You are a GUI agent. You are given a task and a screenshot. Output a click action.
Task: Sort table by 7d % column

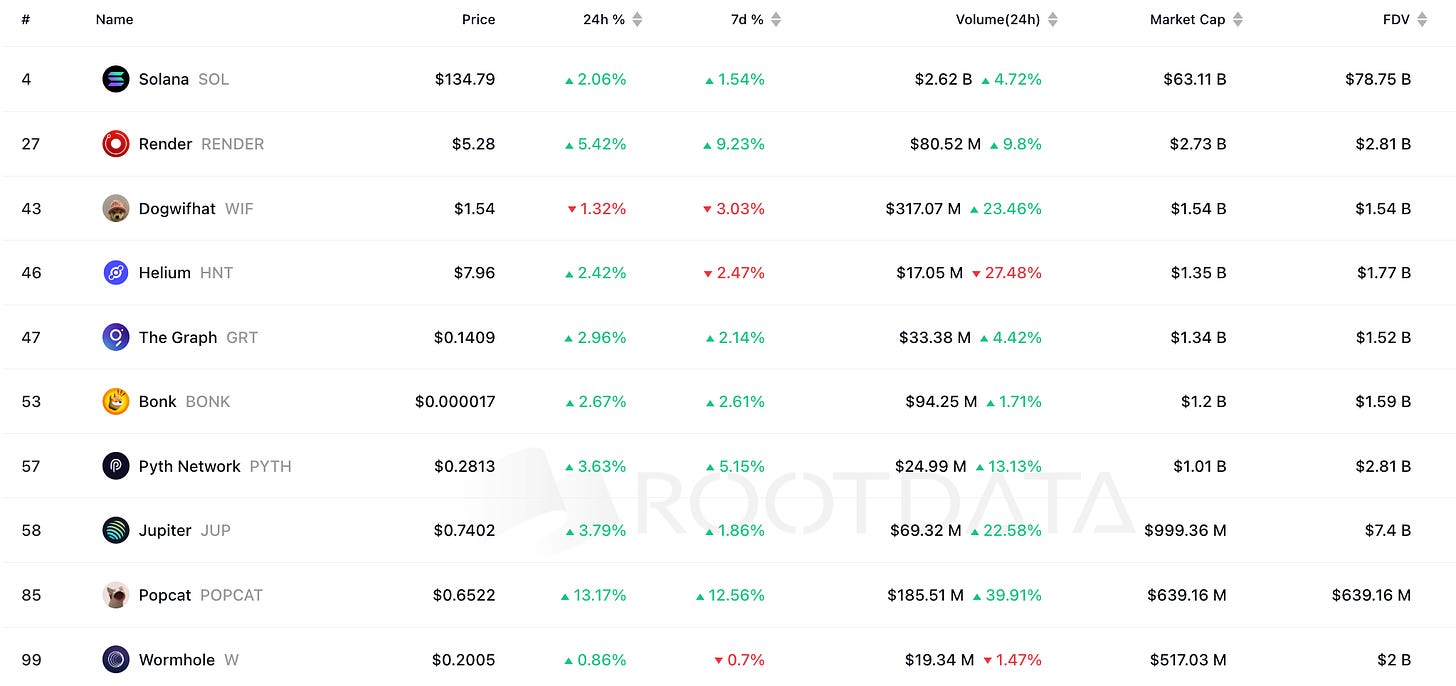point(776,19)
